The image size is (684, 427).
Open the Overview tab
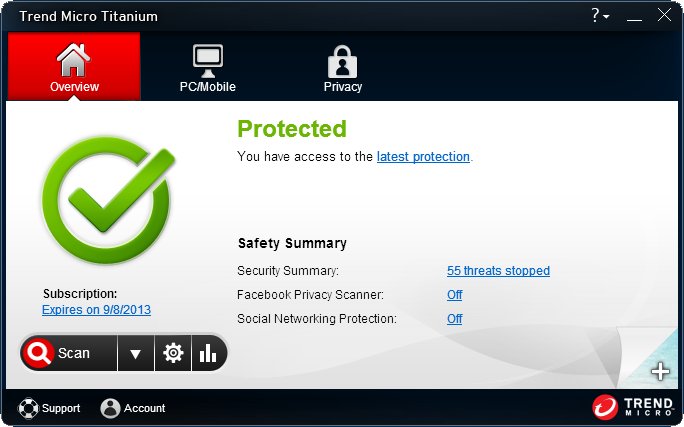[74, 67]
